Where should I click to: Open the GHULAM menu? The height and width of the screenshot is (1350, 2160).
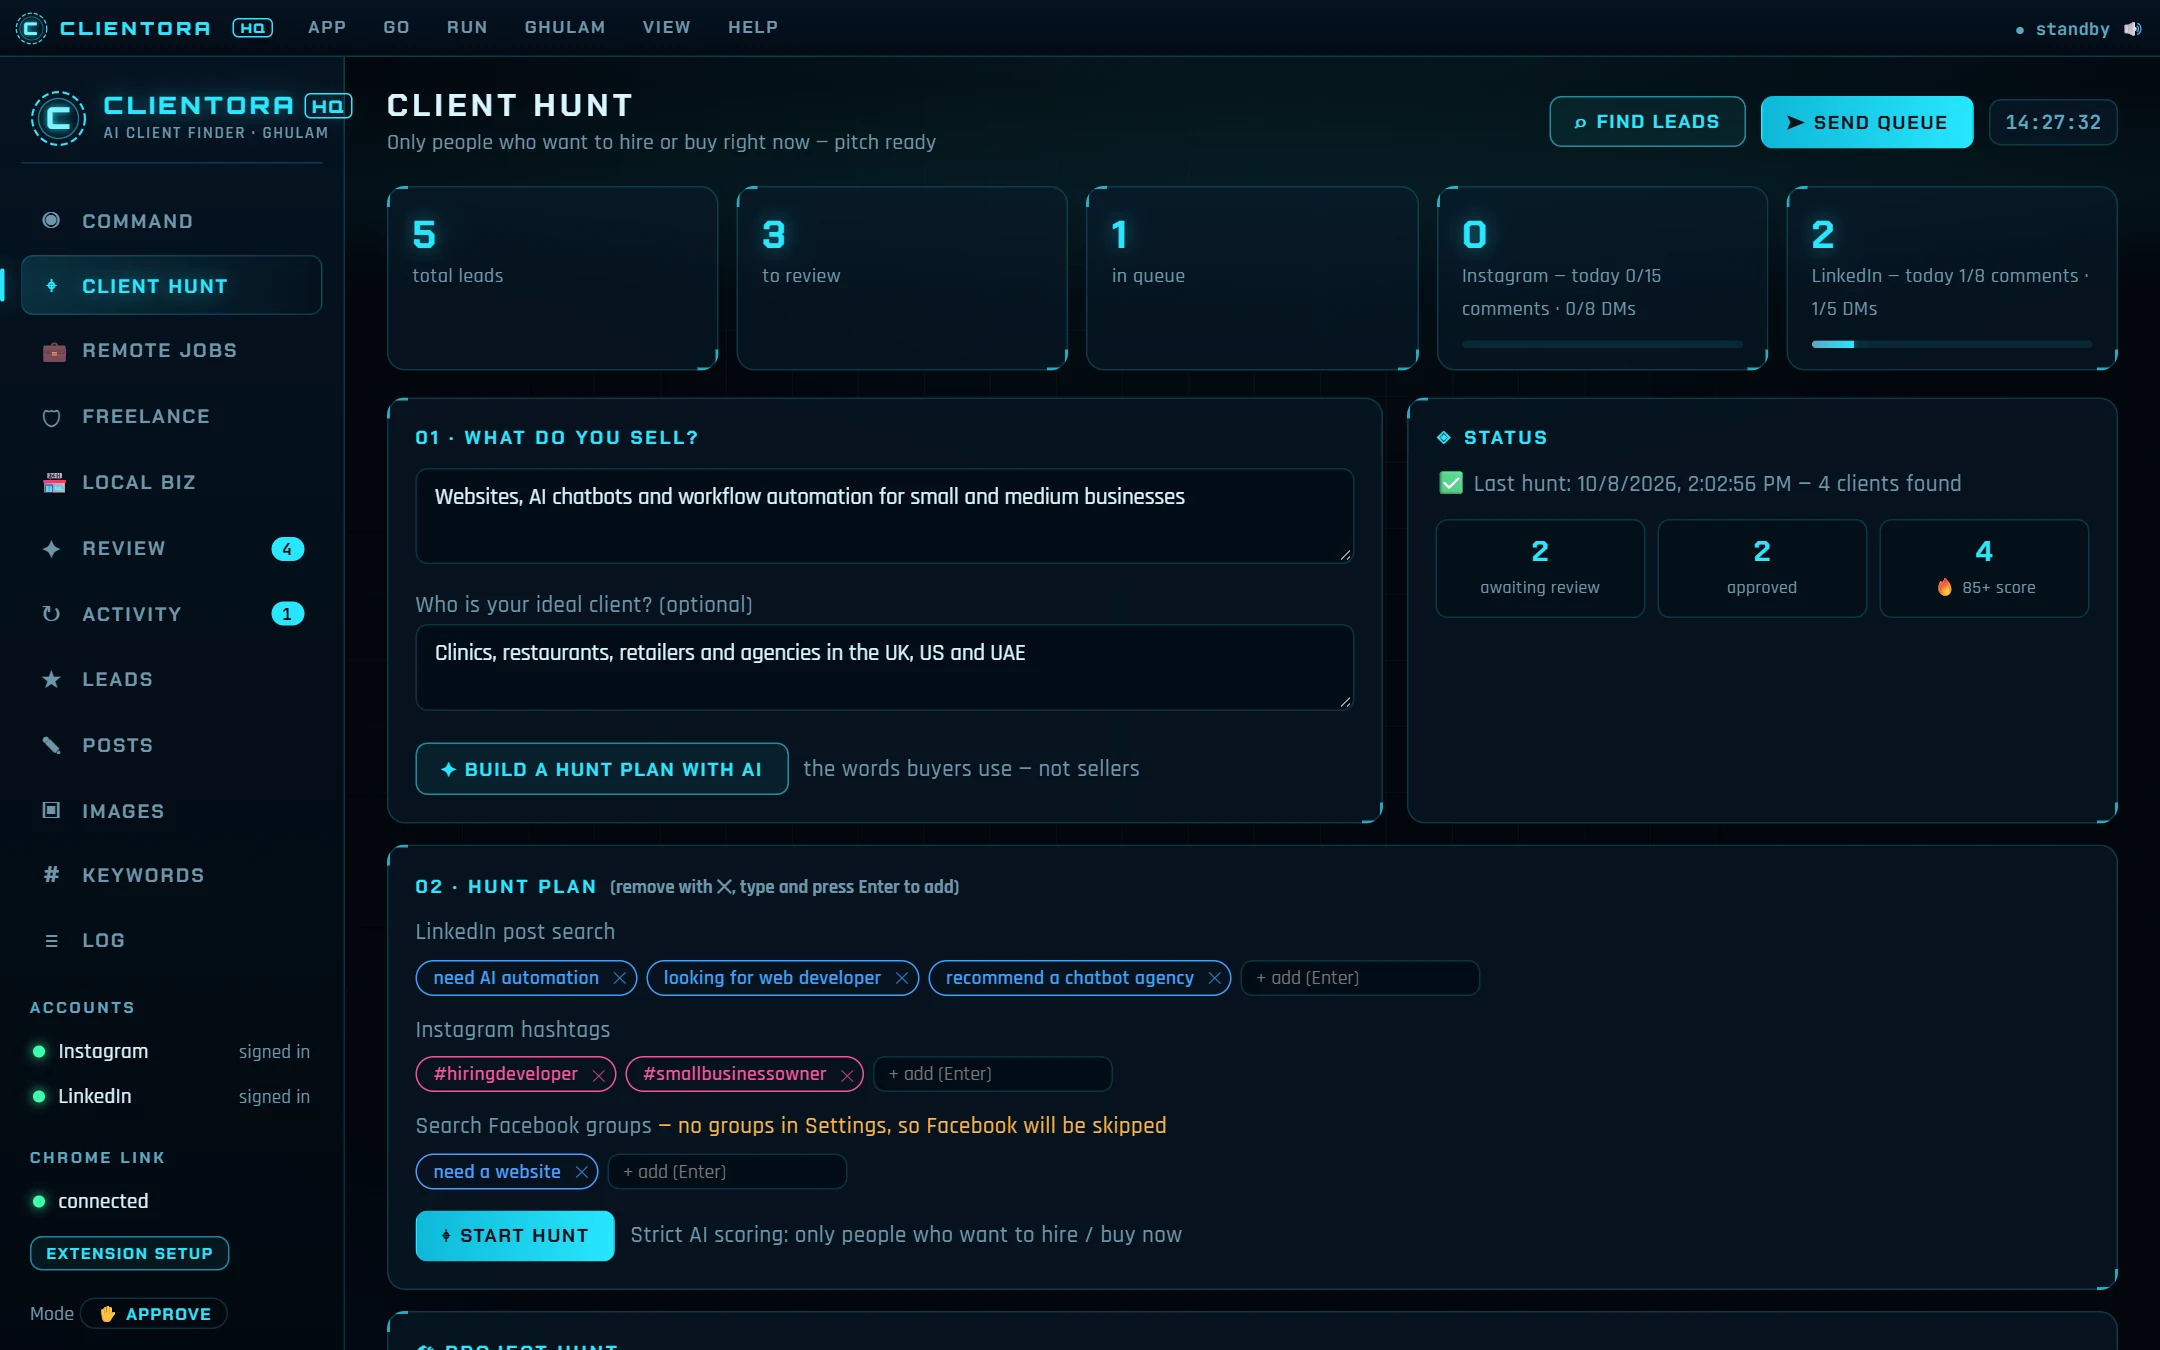565,27
